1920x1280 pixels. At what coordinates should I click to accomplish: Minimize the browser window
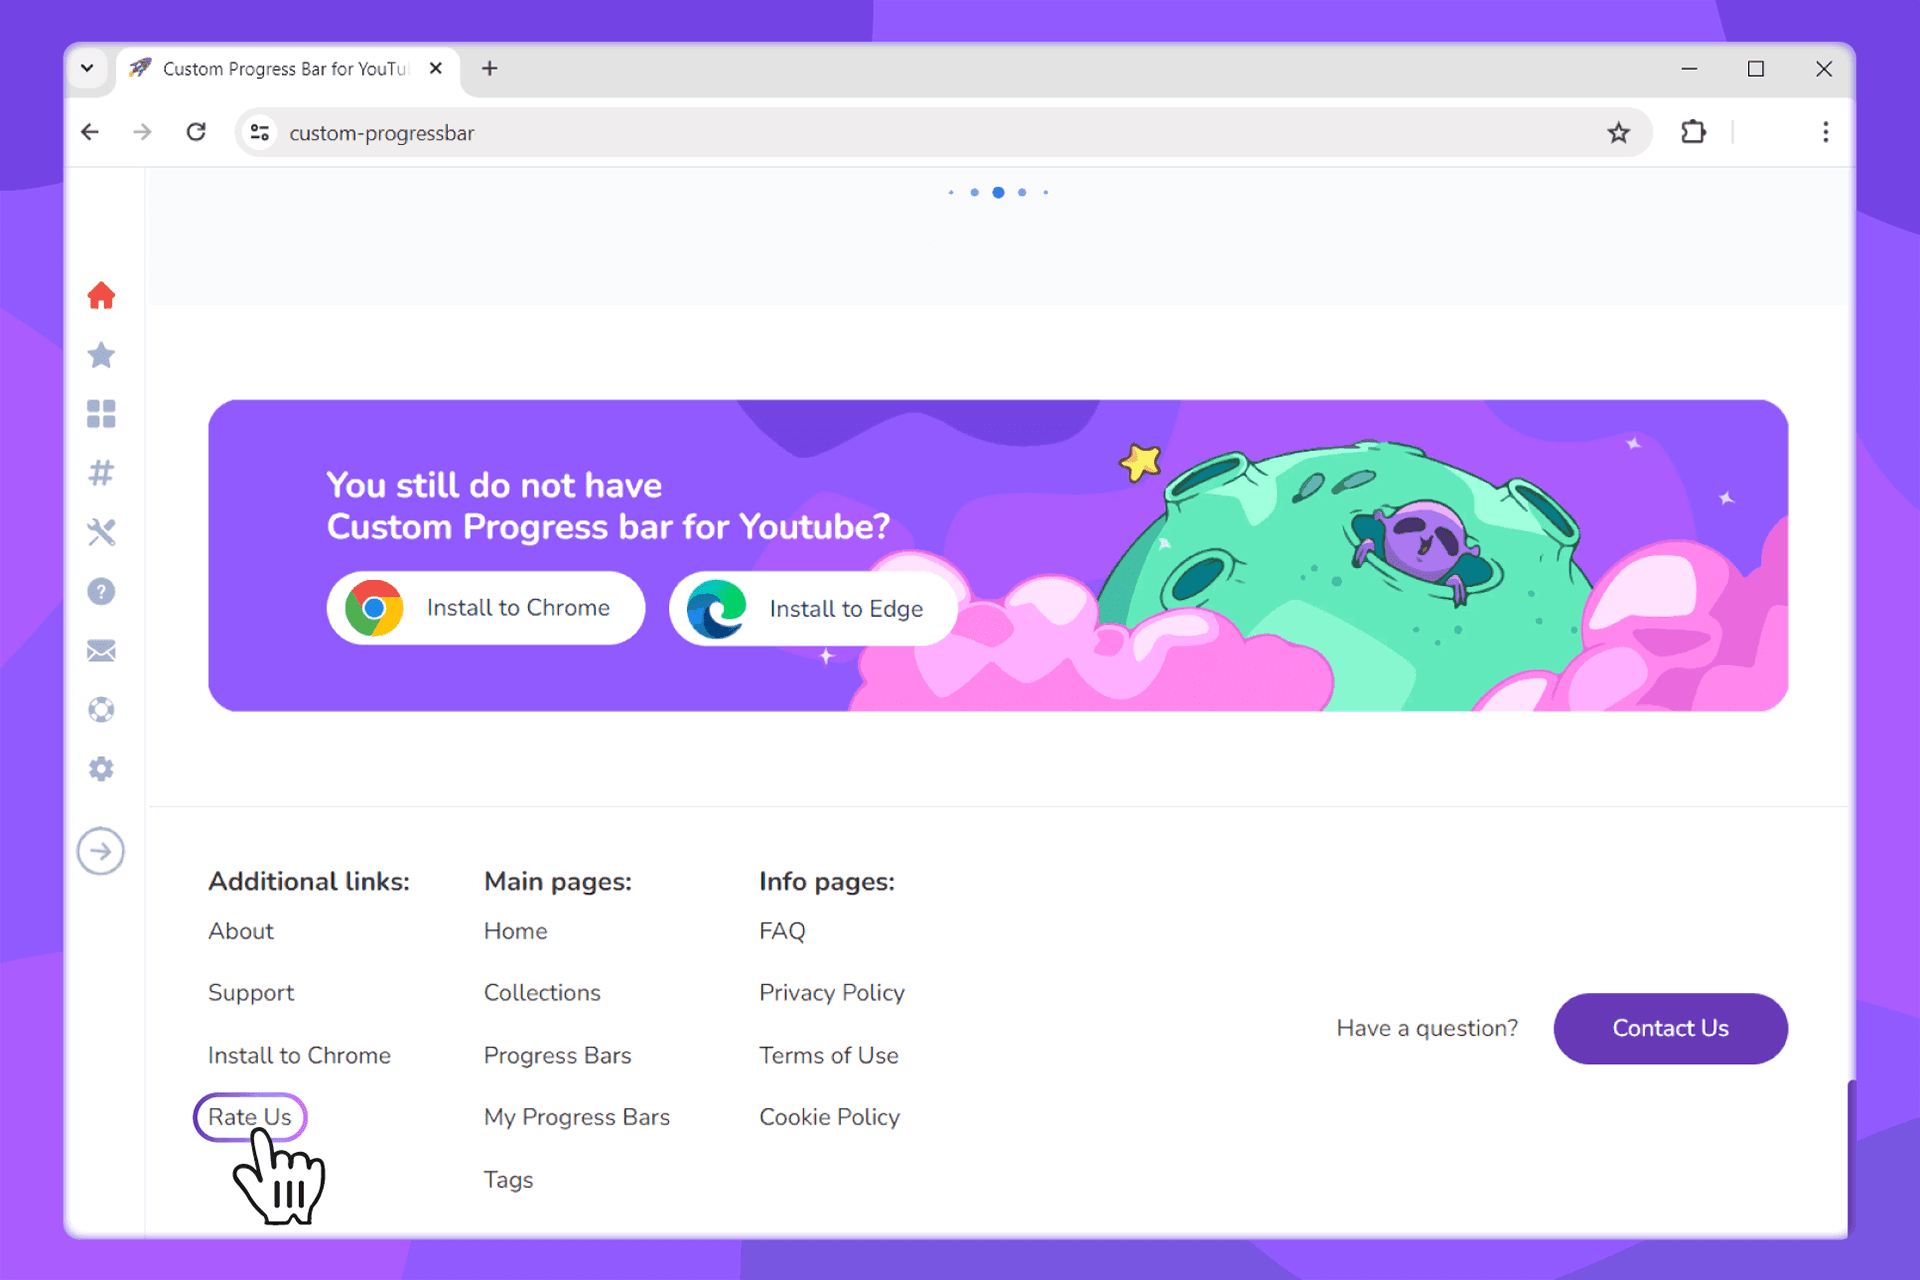pos(1689,68)
